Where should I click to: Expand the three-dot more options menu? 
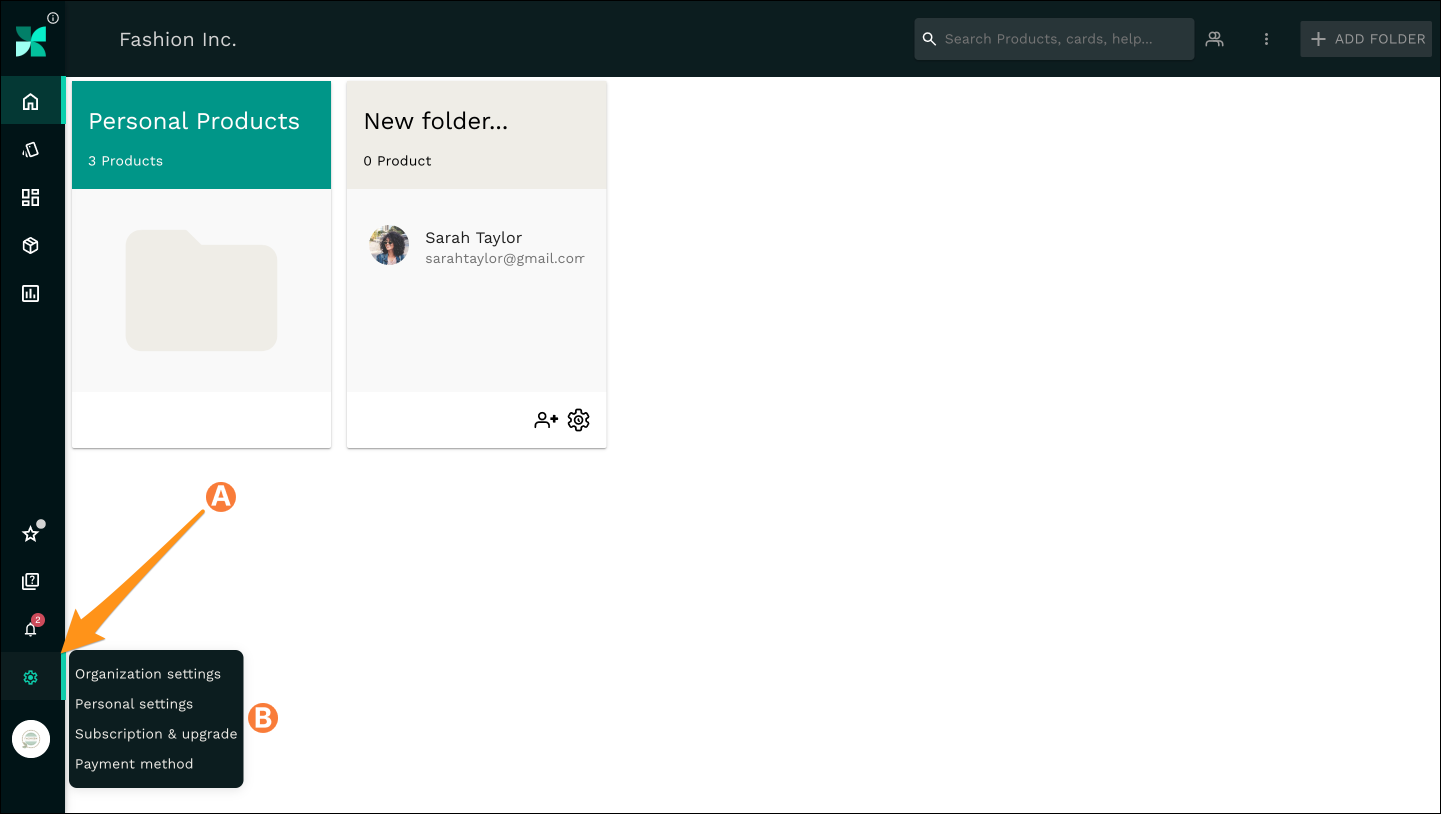[1266, 39]
